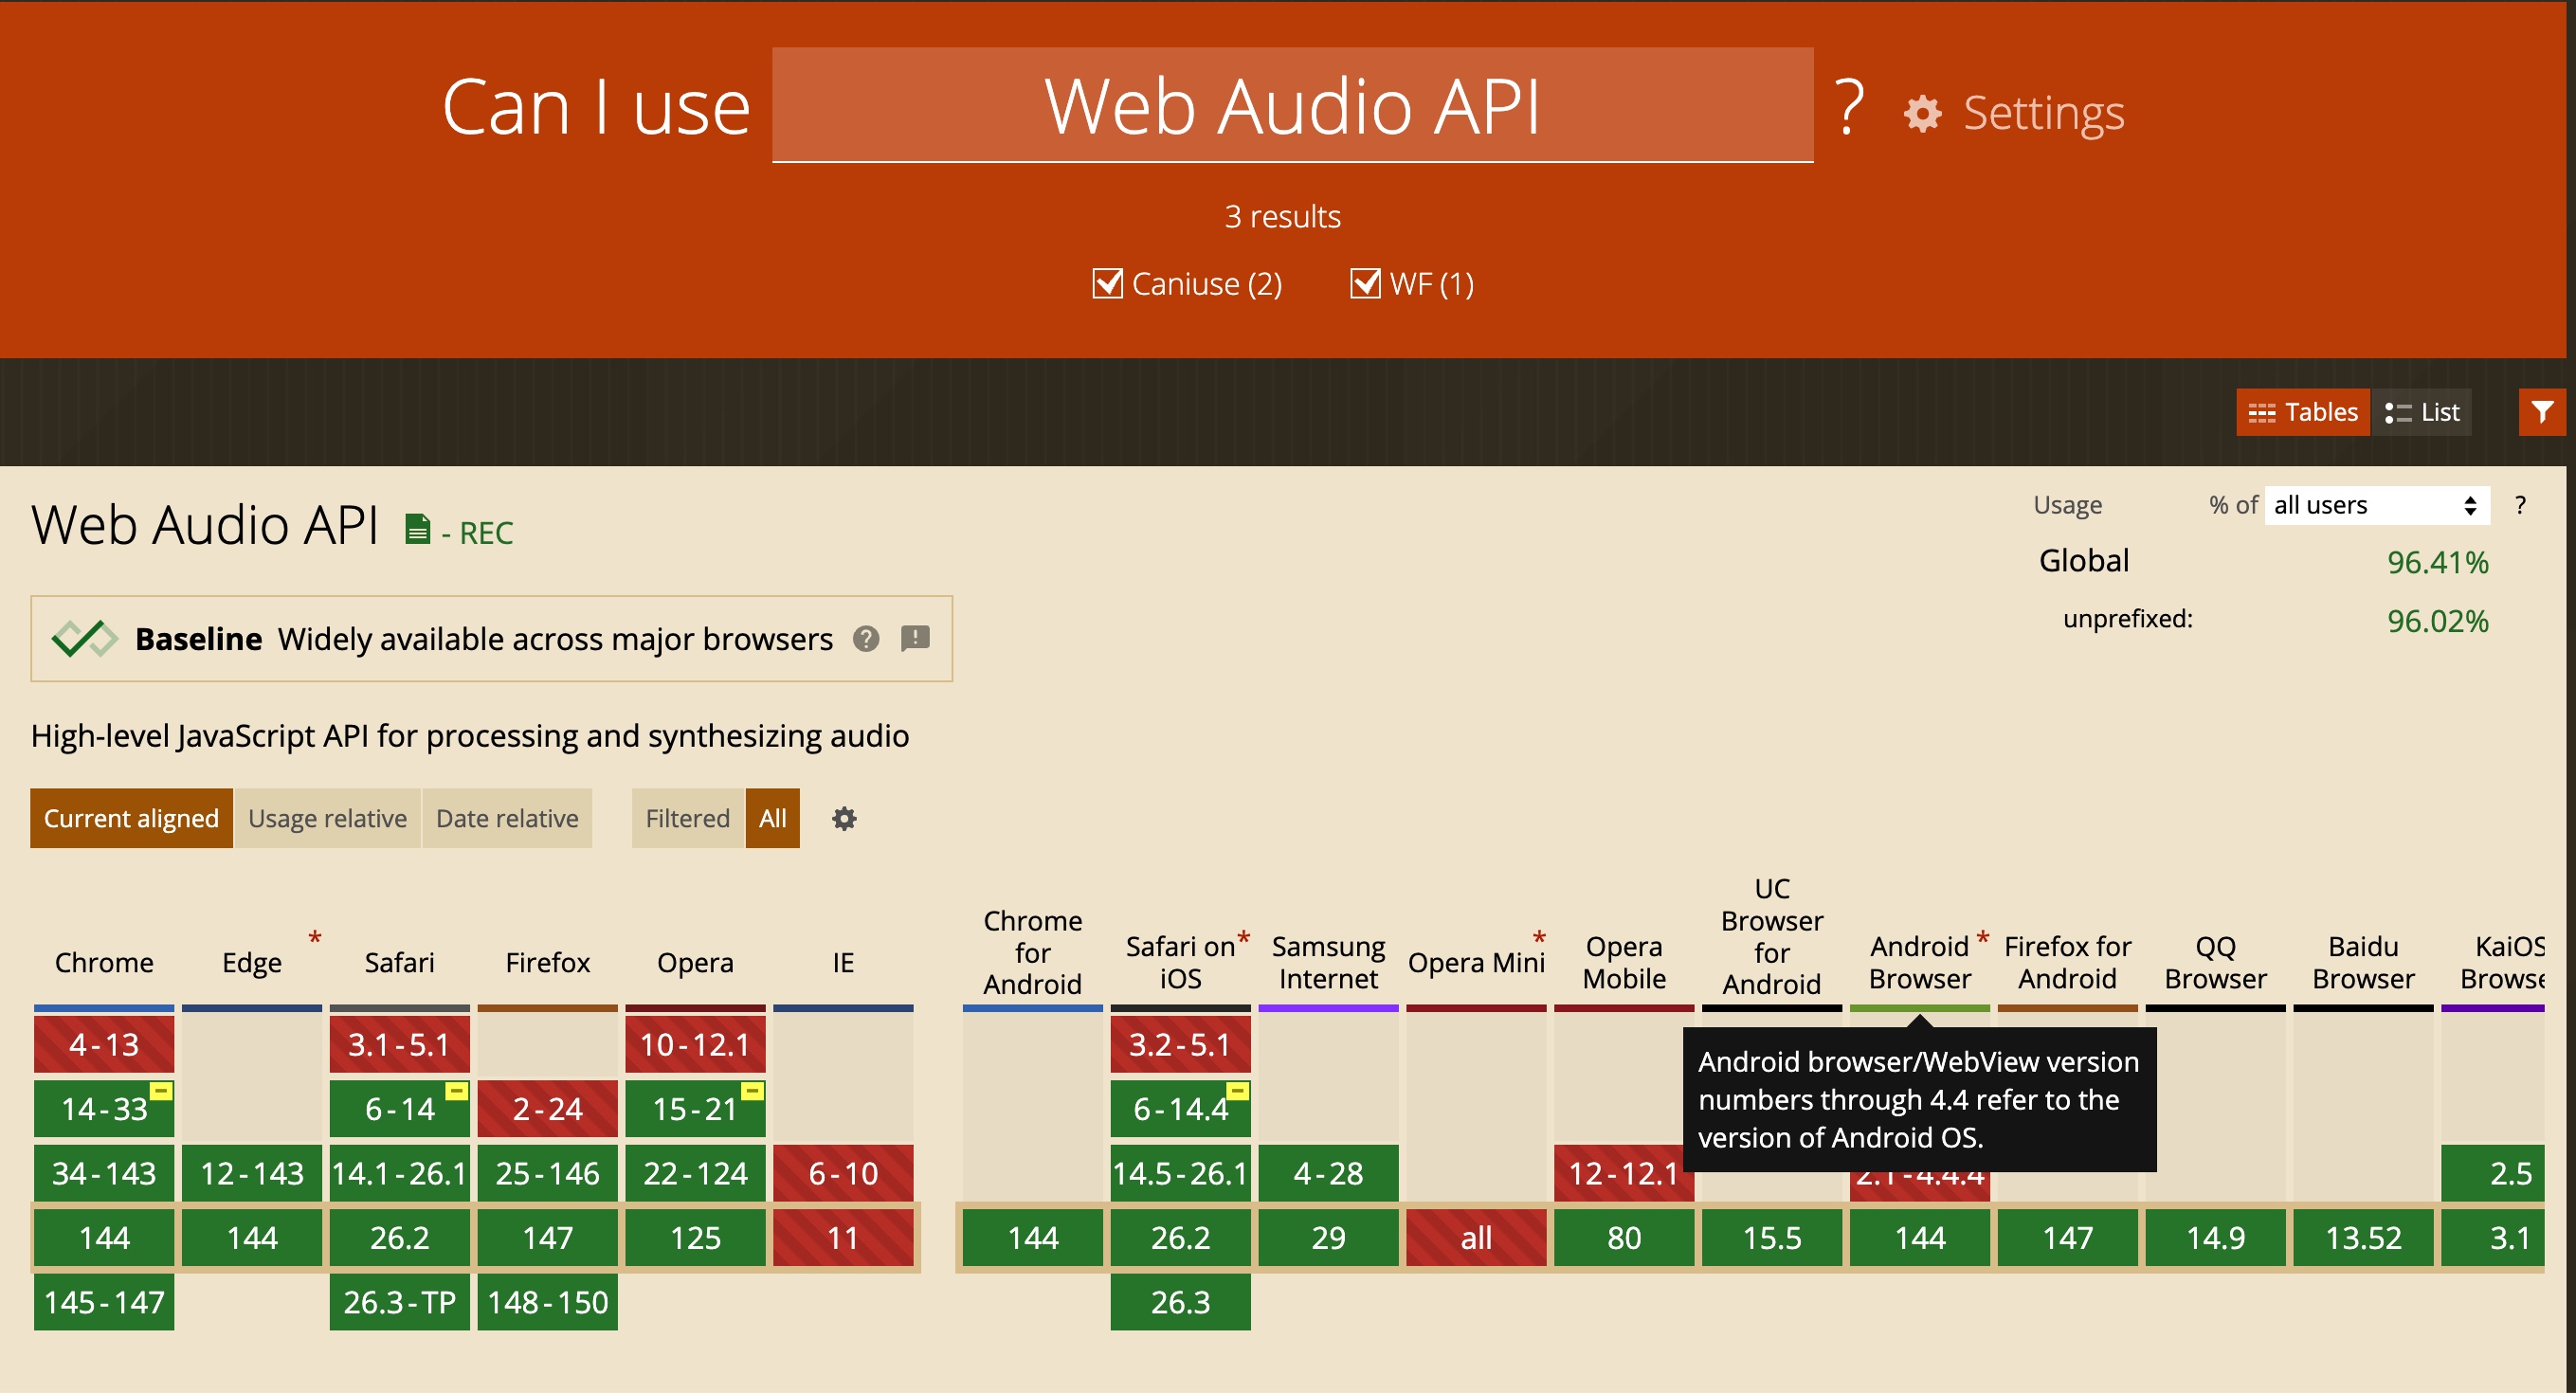Click the Baseline feedback speech bubble icon

tap(915, 638)
